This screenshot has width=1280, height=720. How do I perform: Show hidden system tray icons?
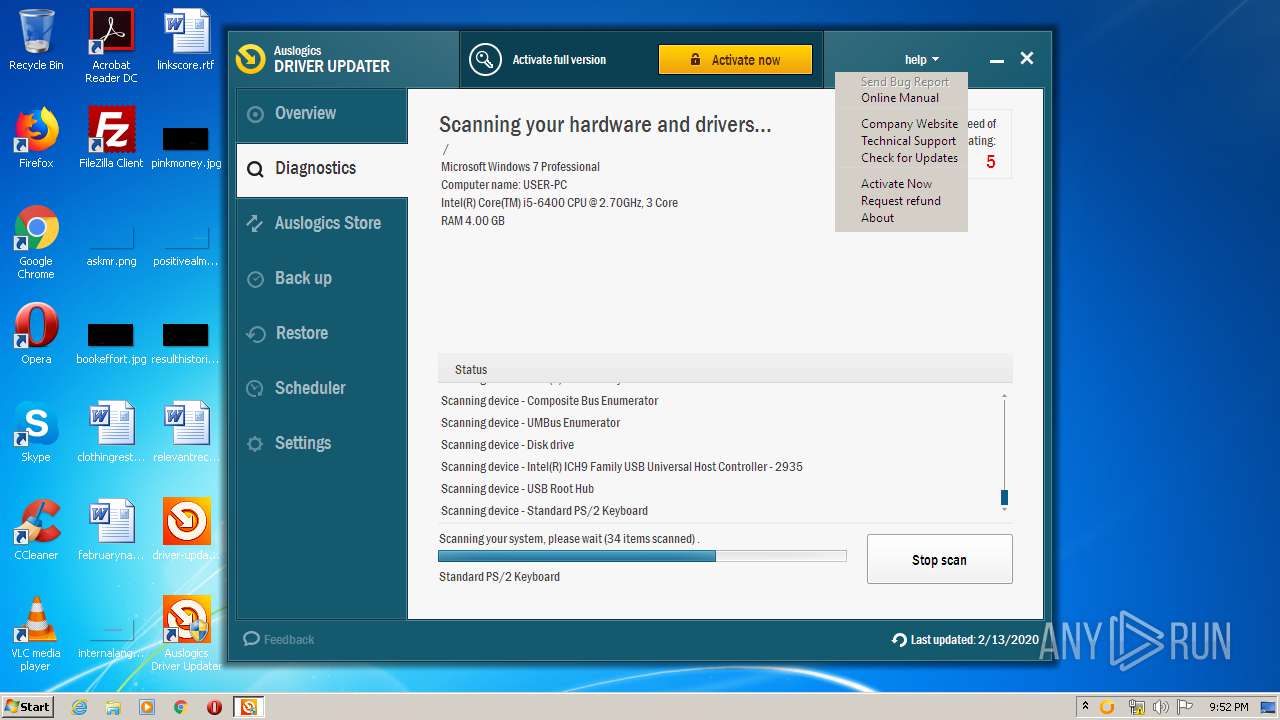pyautogui.click(x=1085, y=707)
